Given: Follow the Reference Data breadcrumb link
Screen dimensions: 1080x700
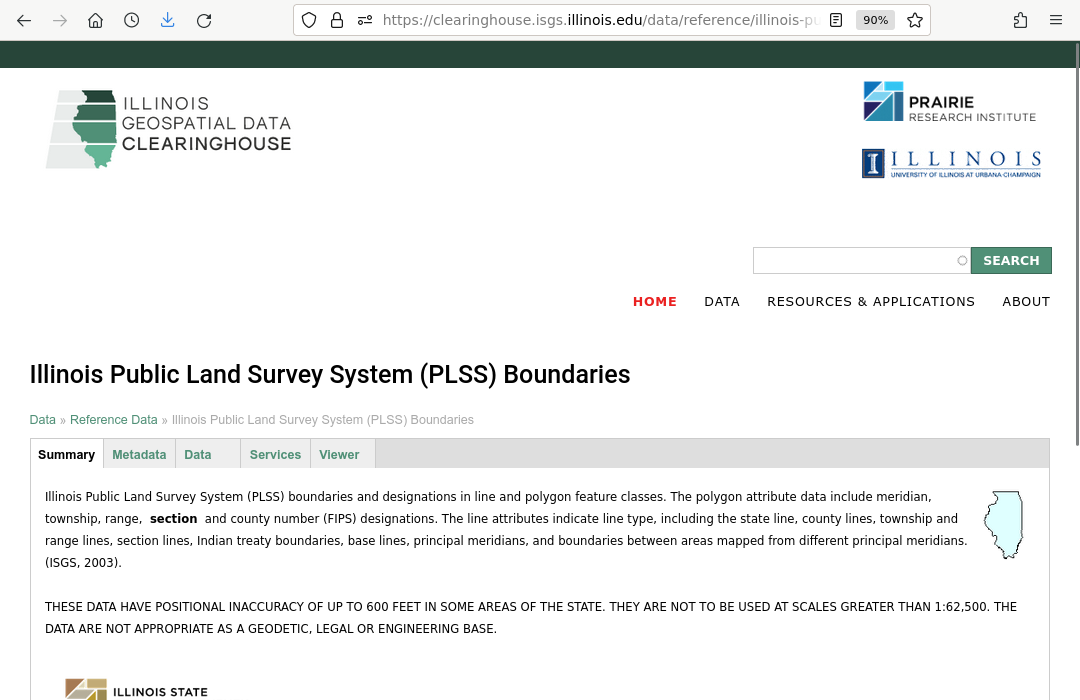Looking at the screenshot, I should pos(113,420).
